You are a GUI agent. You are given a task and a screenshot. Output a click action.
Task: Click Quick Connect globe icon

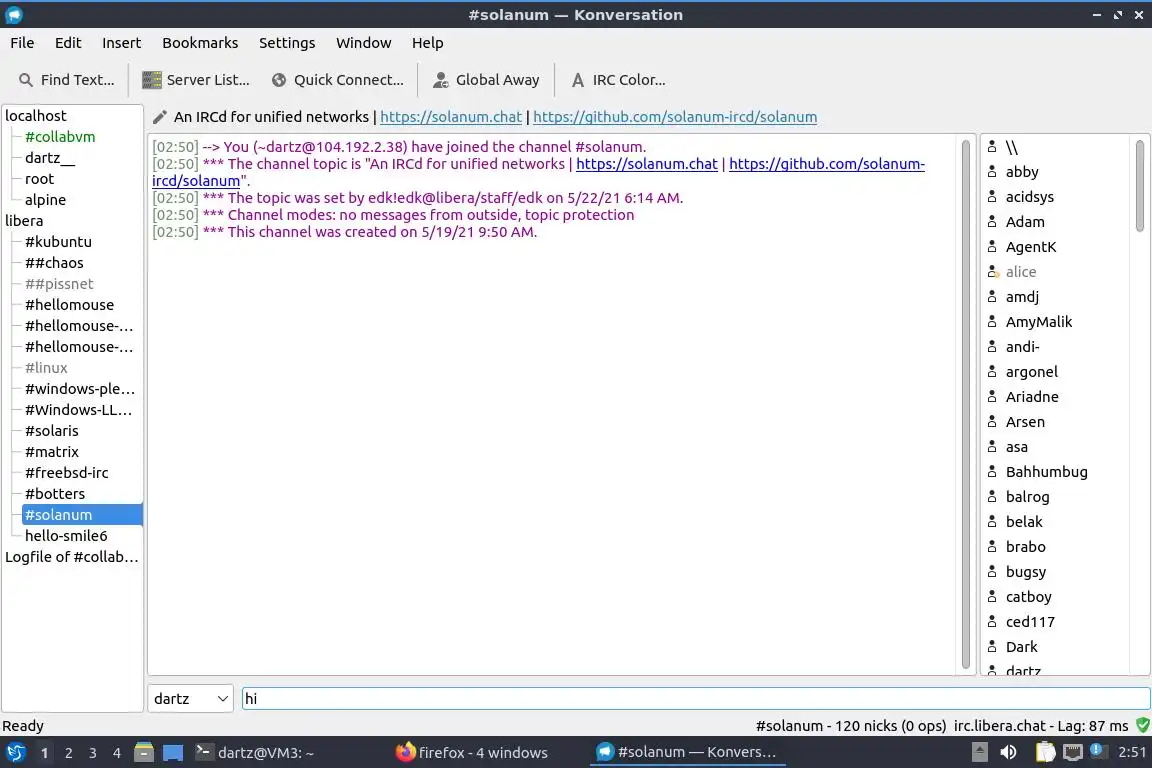[x=278, y=80]
